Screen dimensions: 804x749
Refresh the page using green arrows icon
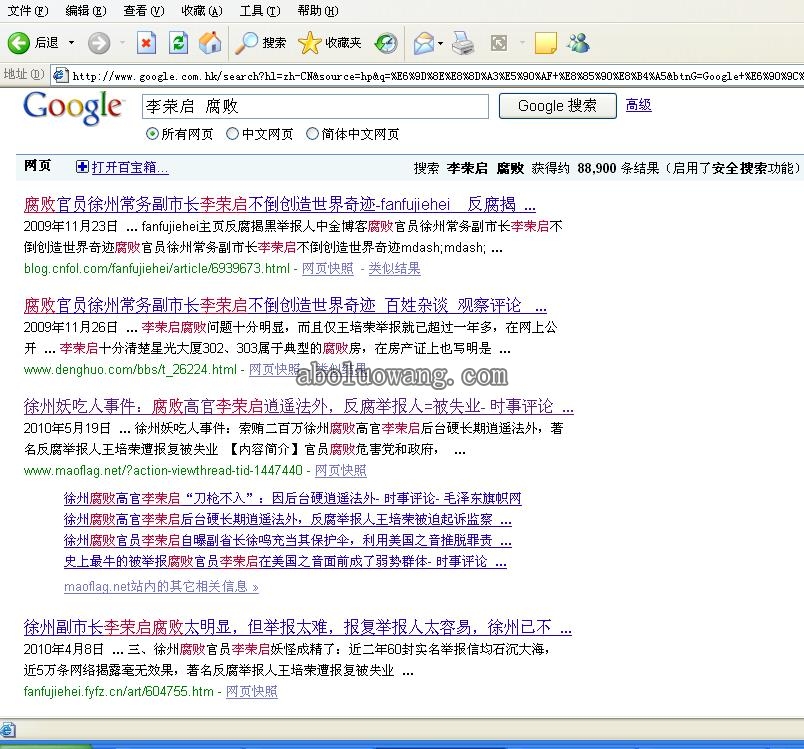[178, 43]
